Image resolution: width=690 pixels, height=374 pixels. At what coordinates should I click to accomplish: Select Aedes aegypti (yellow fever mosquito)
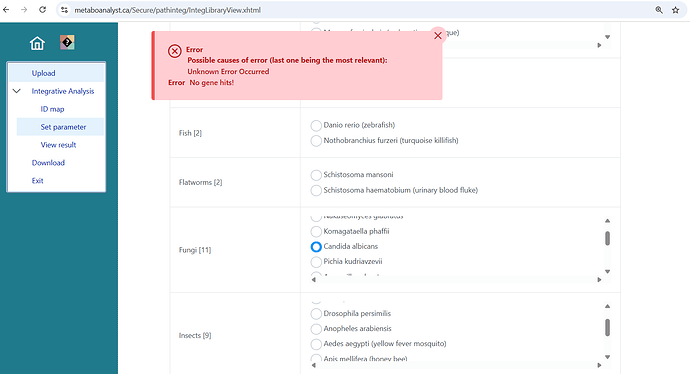[316, 344]
